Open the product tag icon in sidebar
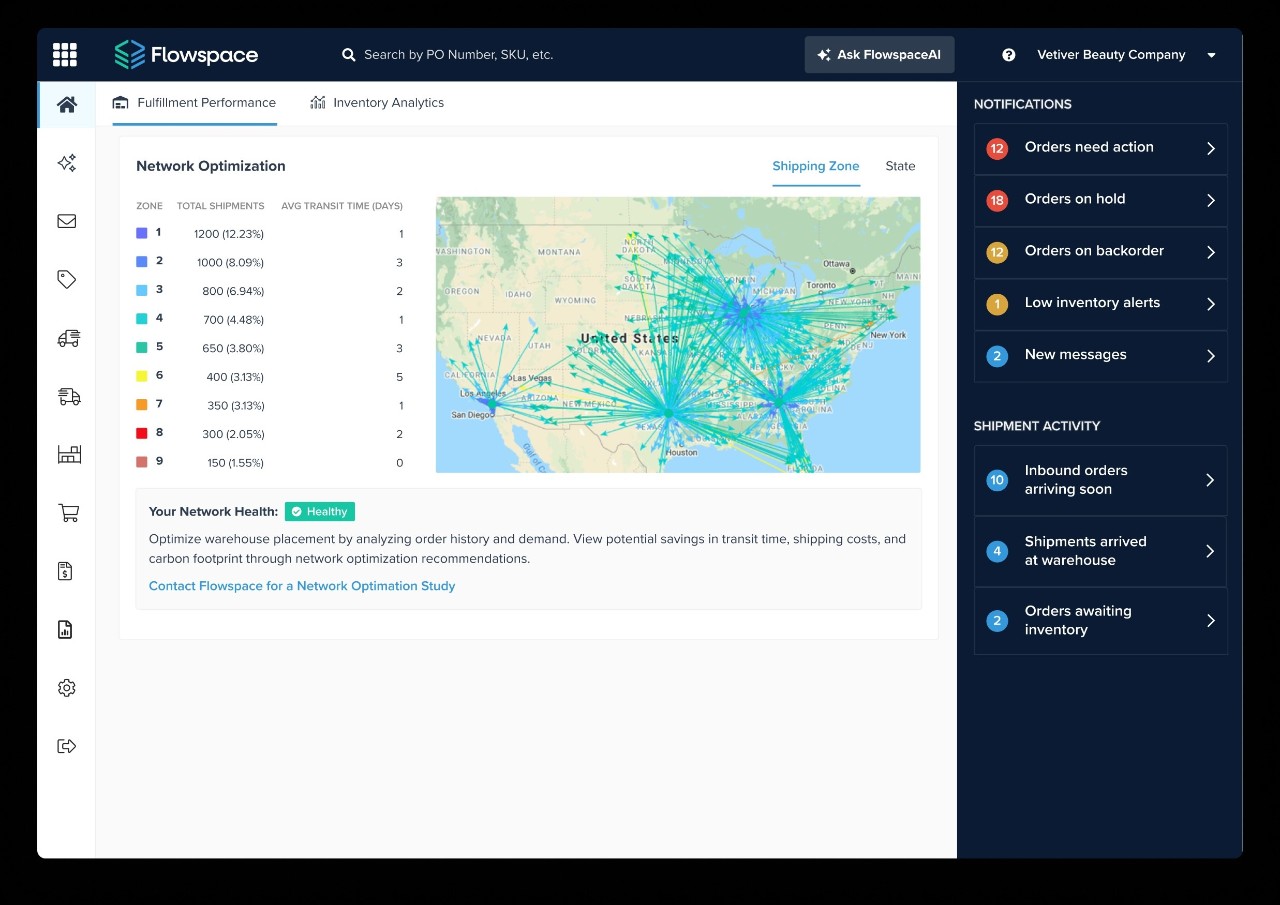Viewport: 1280px width, 905px height. tap(66, 279)
